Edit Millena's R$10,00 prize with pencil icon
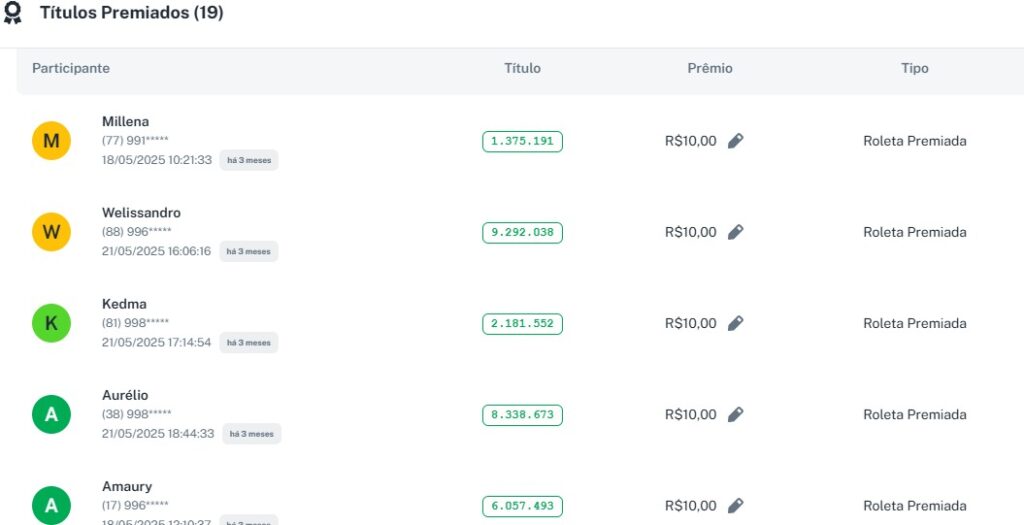The height and width of the screenshot is (525, 1024). click(x=735, y=141)
